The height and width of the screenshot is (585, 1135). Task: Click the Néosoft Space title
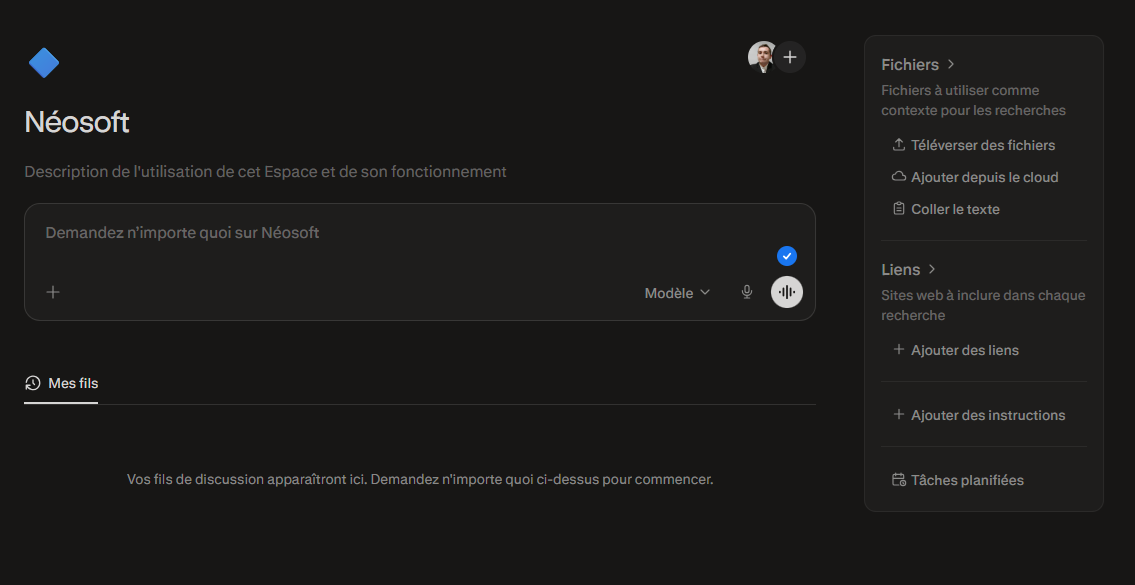click(77, 122)
